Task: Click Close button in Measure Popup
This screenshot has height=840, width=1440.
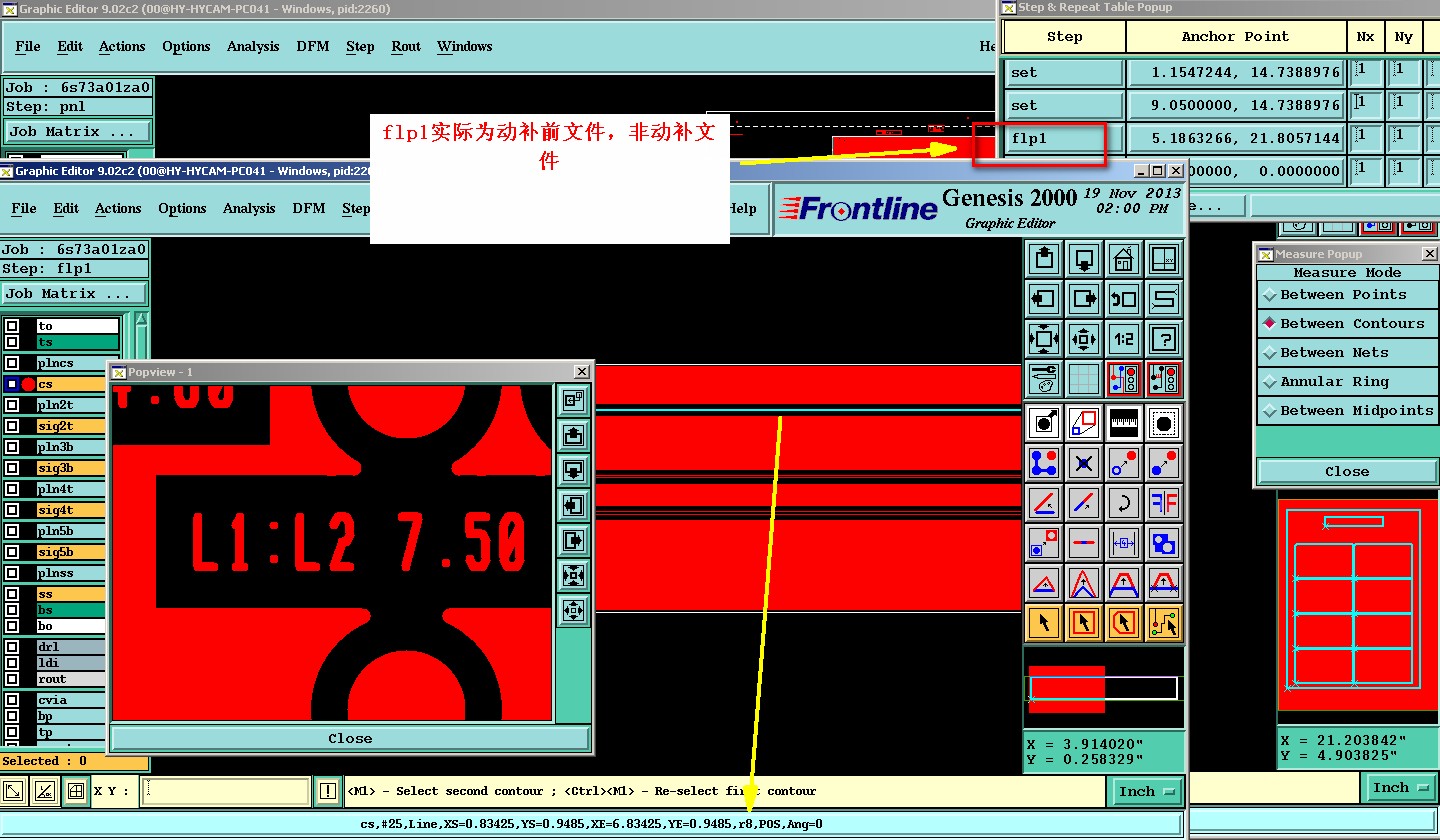Action: (1347, 472)
